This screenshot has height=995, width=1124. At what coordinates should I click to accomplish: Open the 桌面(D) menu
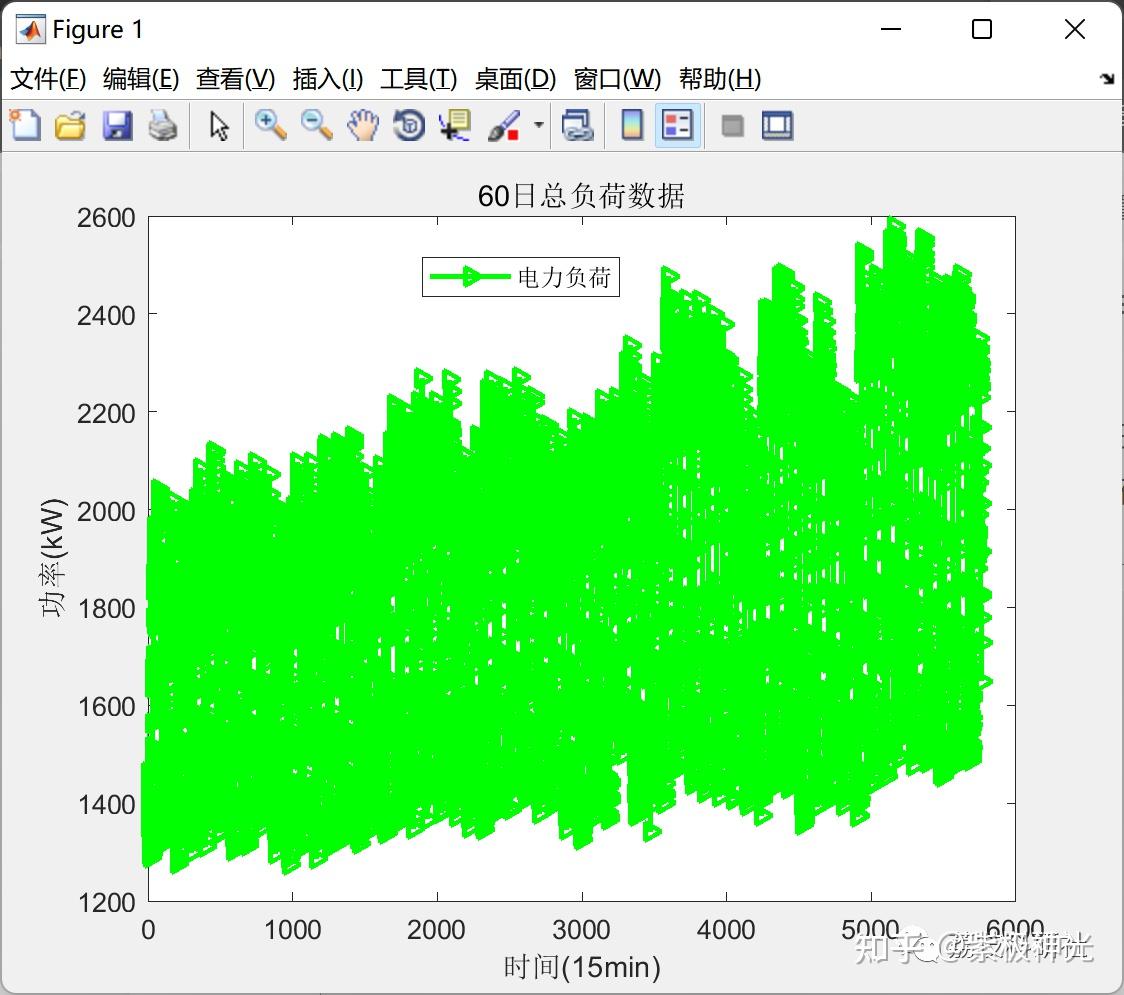[515, 79]
